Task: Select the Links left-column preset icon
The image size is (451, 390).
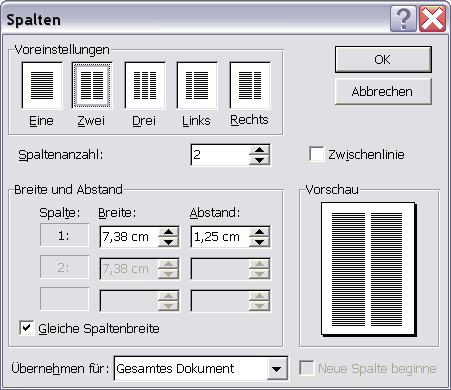Action: click(197, 85)
